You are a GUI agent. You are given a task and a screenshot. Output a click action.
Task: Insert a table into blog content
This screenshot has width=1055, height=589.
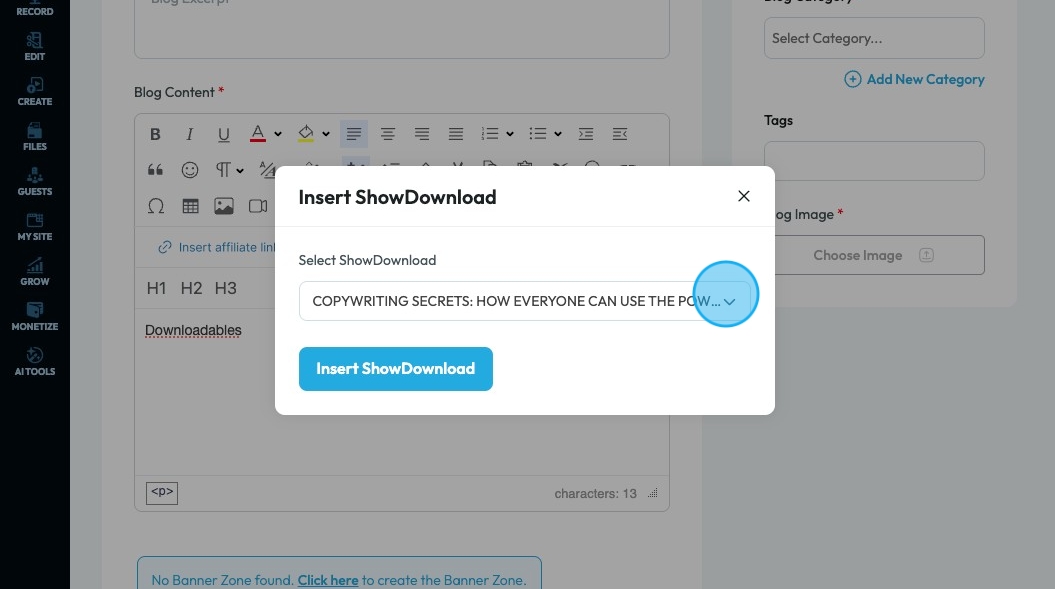[x=190, y=206]
